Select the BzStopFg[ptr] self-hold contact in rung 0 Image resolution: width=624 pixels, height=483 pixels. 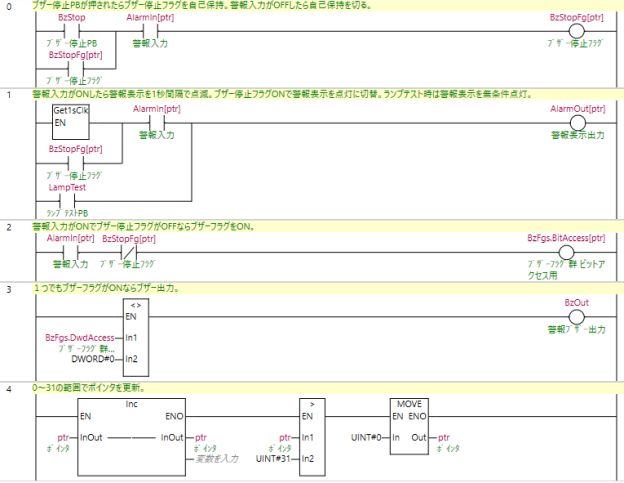76,69
